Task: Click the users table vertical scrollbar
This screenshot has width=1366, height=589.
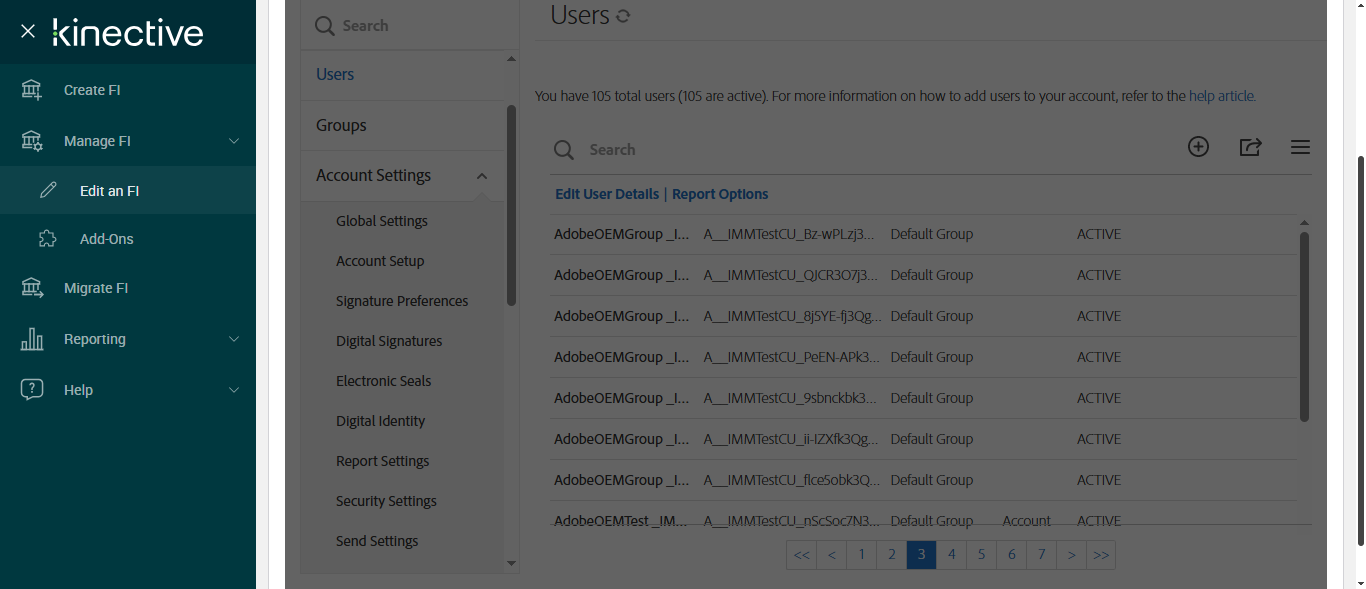Action: (x=1304, y=325)
